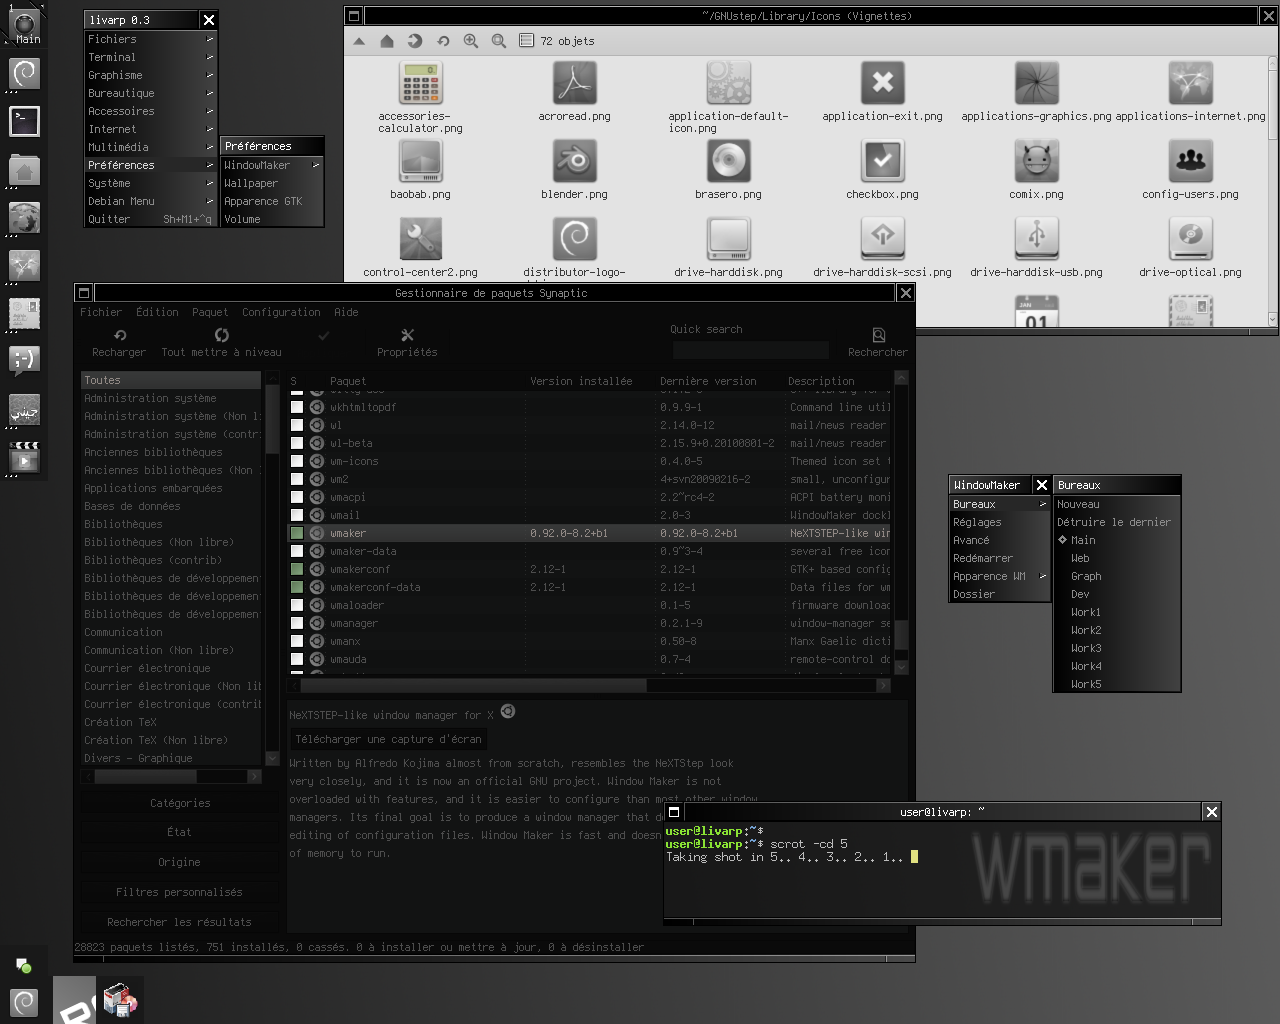The image size is (1280, 1024).
Task: Expand the Fichiers submenu in livarp menu
Action: (151, 39)
